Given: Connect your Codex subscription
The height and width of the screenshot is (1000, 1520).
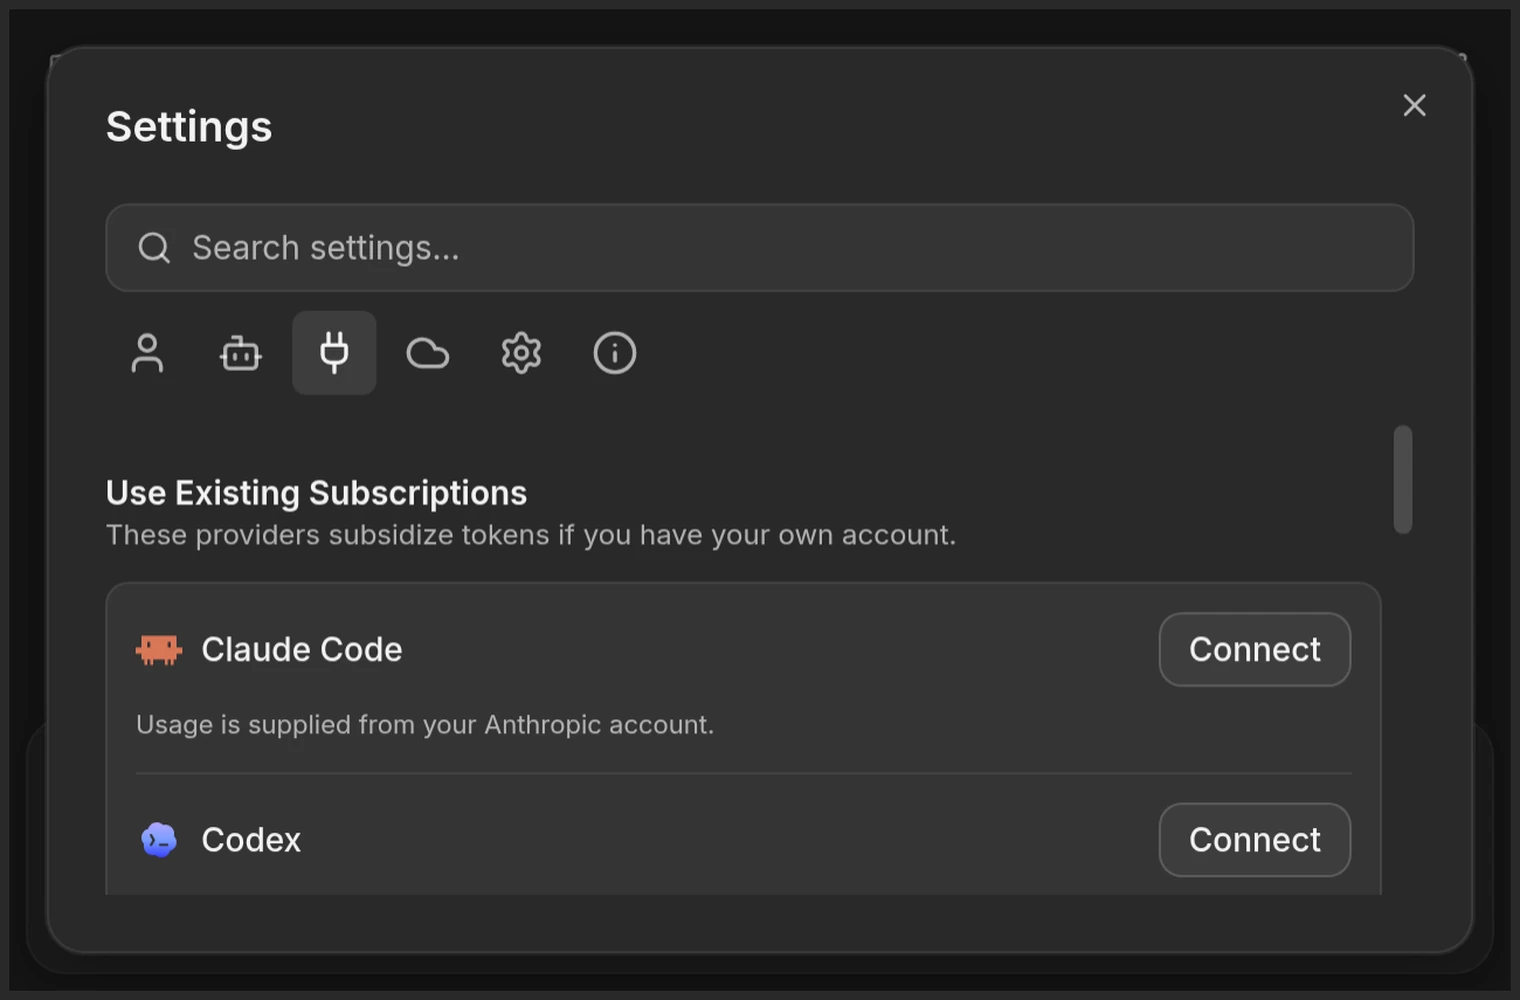Looking at the screenshot, I should pyautogui.click(x=1255, y=840).
